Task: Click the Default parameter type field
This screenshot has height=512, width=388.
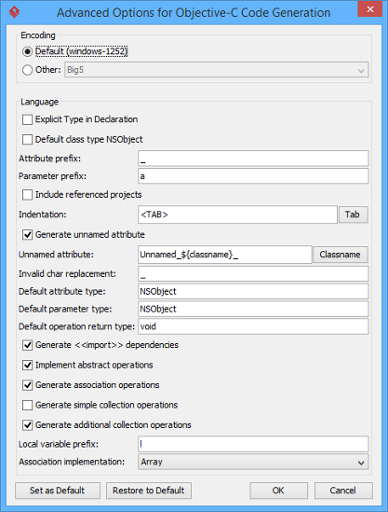Action: coord(253,309)
